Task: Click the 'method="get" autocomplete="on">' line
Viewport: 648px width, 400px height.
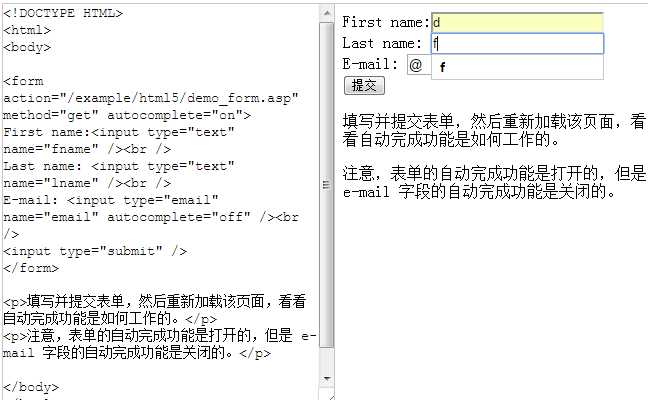Action: [x=127, y=115]
